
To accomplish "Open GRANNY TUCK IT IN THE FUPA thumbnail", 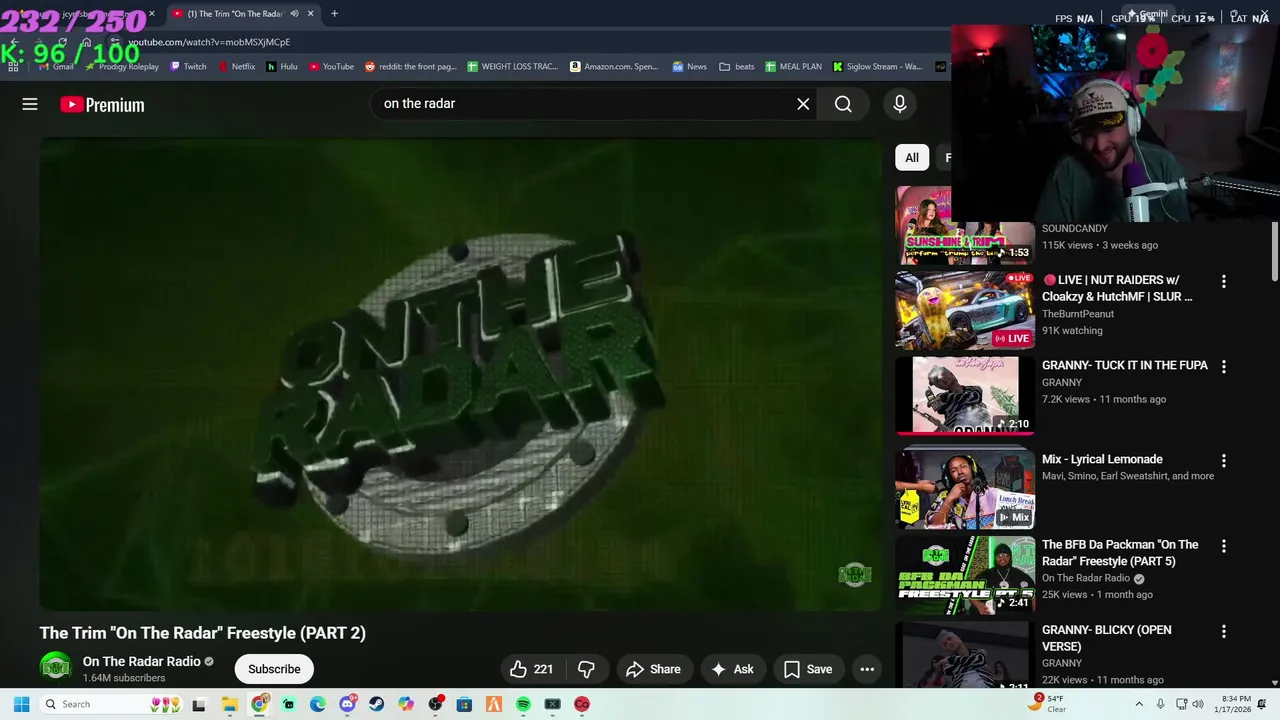I will (965, 396).
